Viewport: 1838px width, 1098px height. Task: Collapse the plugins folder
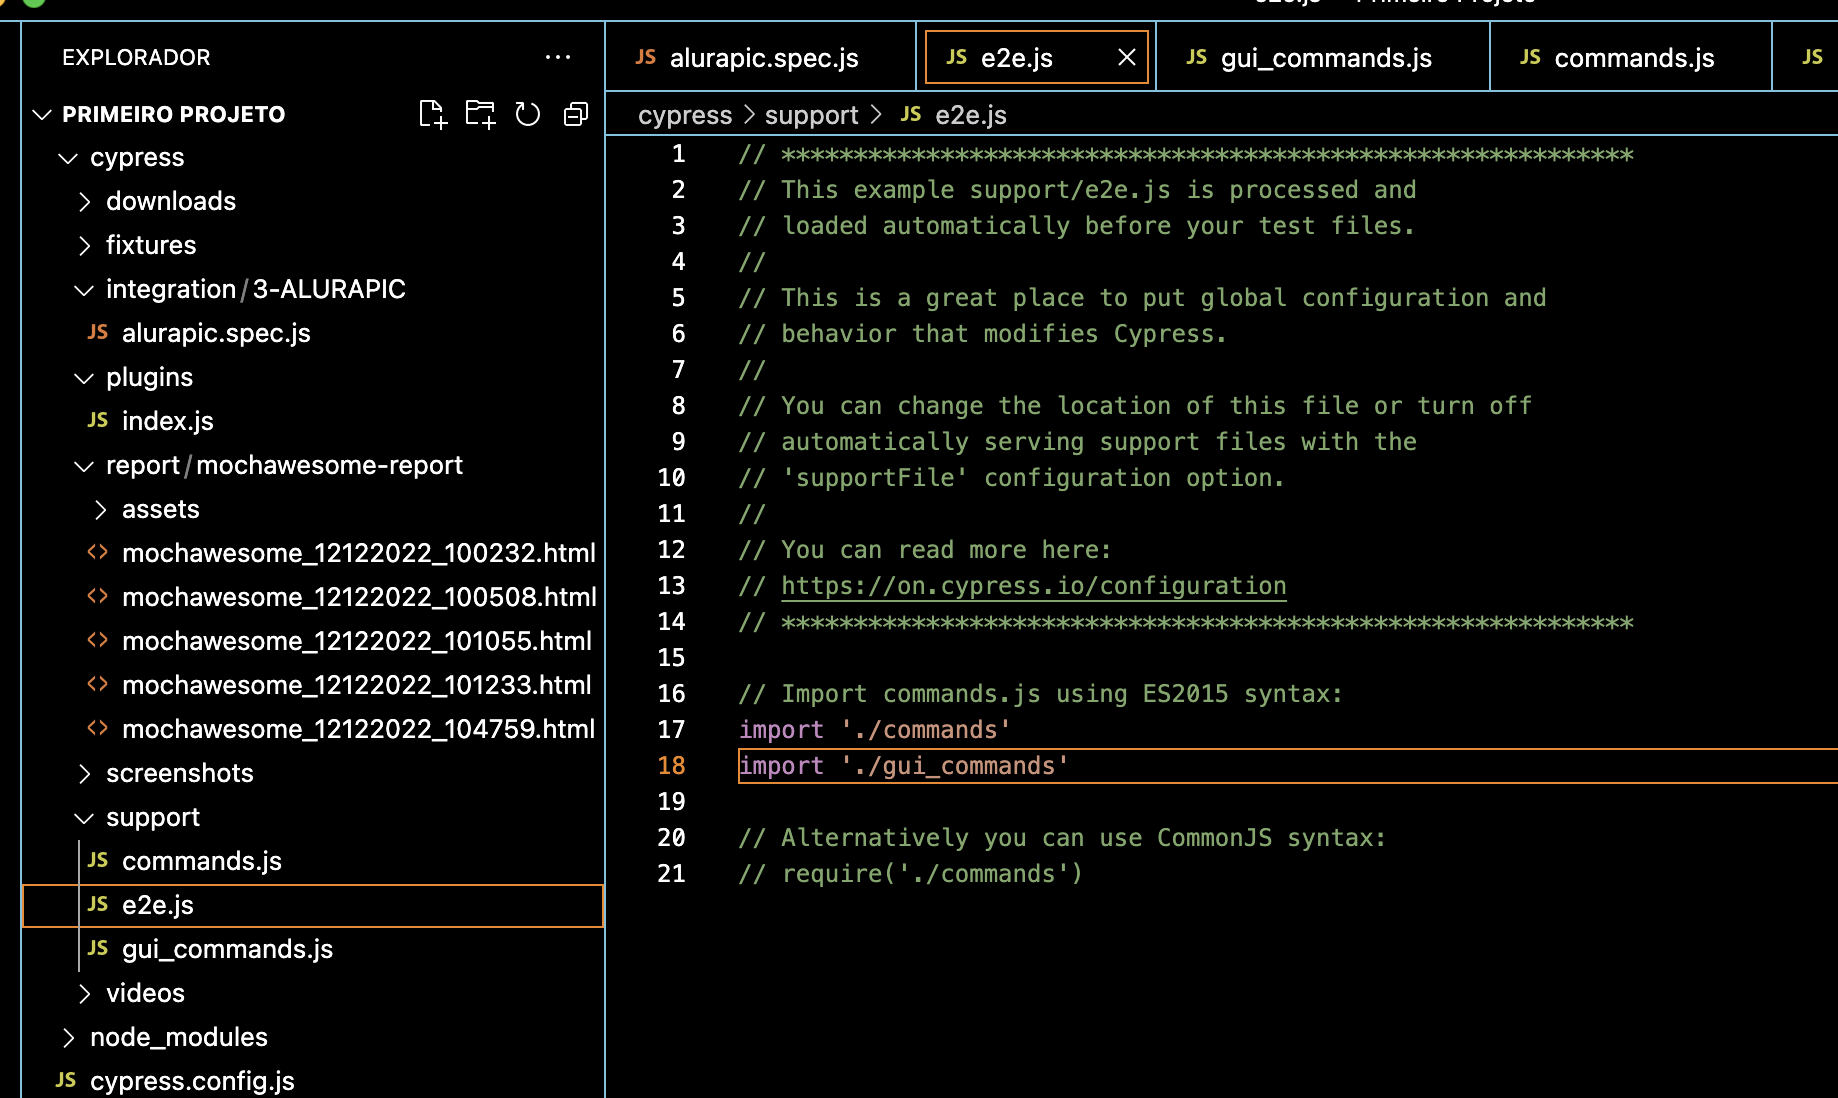[x=149, y=377]
